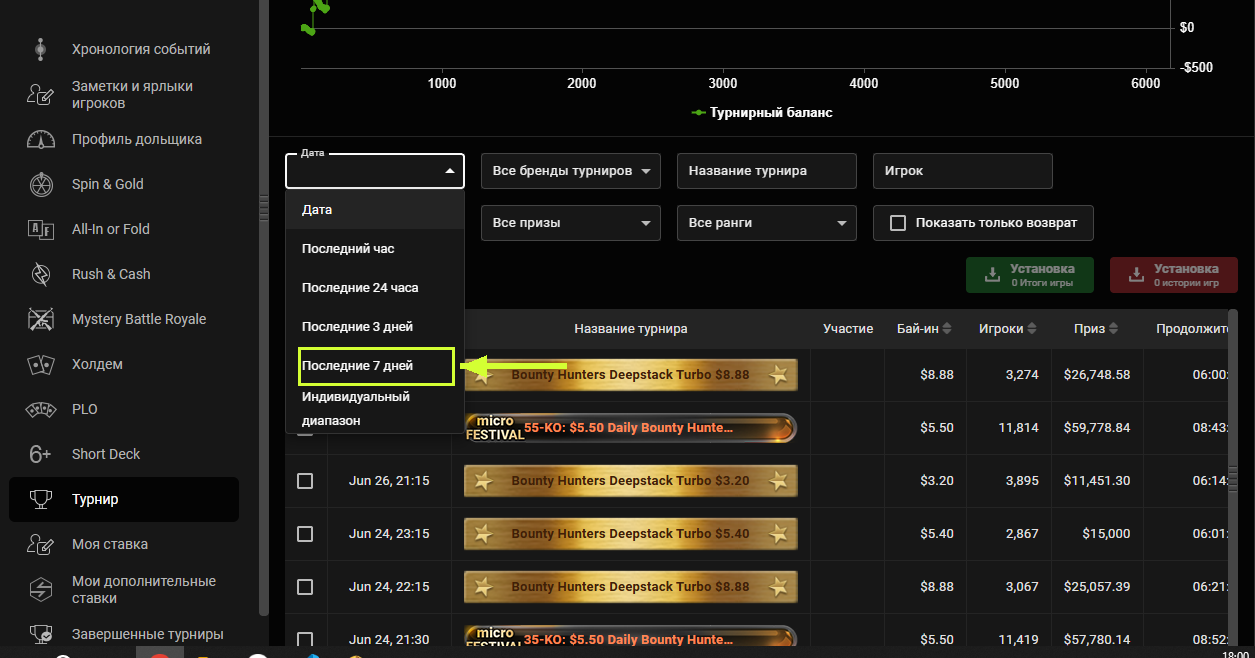This screenshot has width=1255, height=658.
Task: Click the prize cell $15,000
Action: coord(1106,534)
